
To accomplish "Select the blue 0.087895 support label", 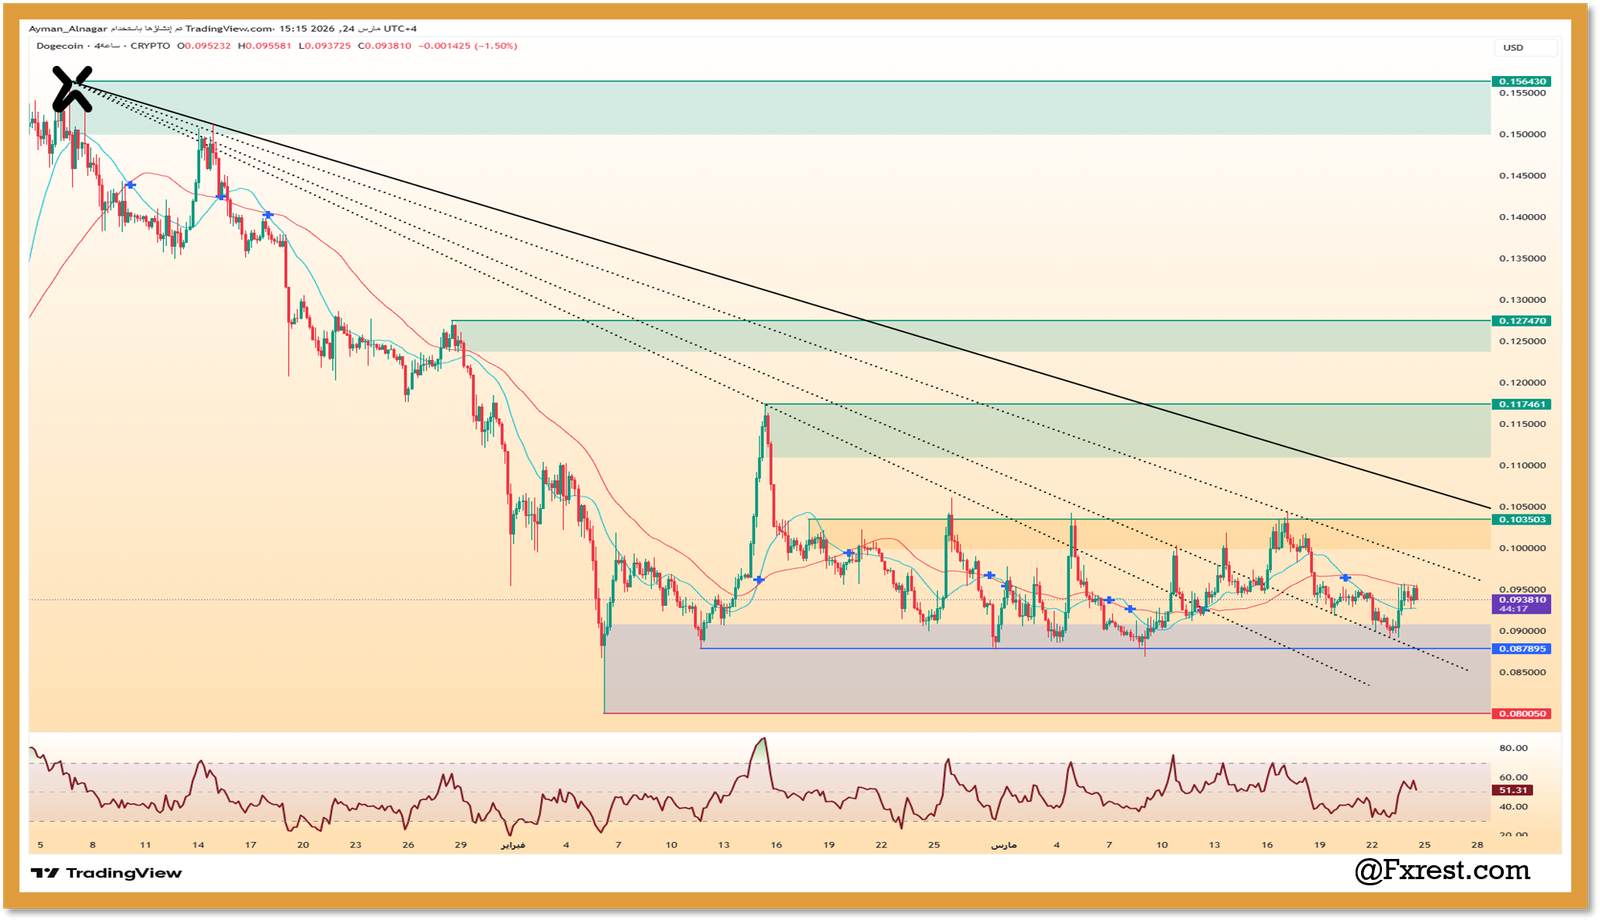I will [1520, 649].
